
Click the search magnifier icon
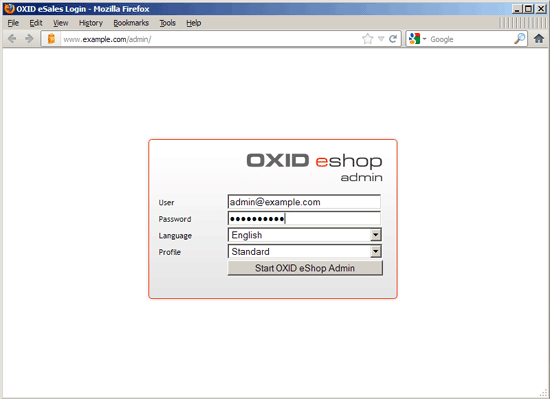[x=519, y=39]
